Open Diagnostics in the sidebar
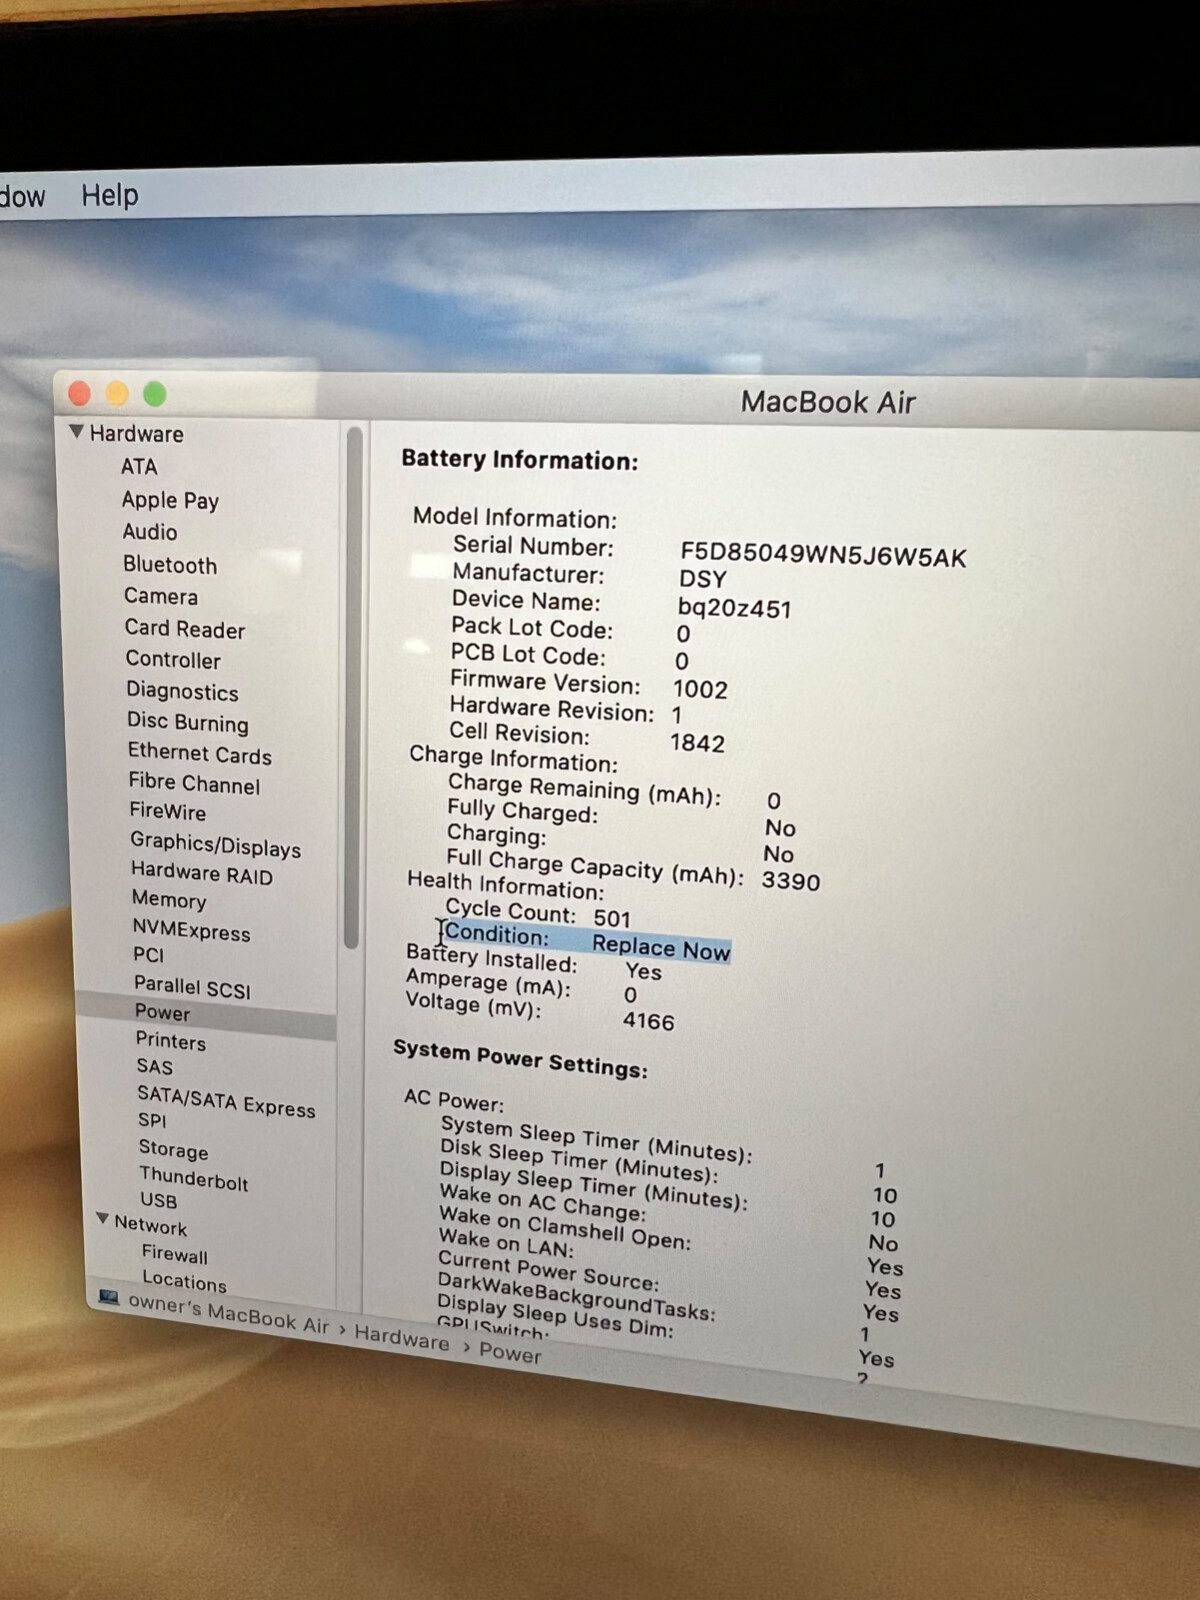This screenshot has width=1200, height=1600. click(x=182, y=691)
